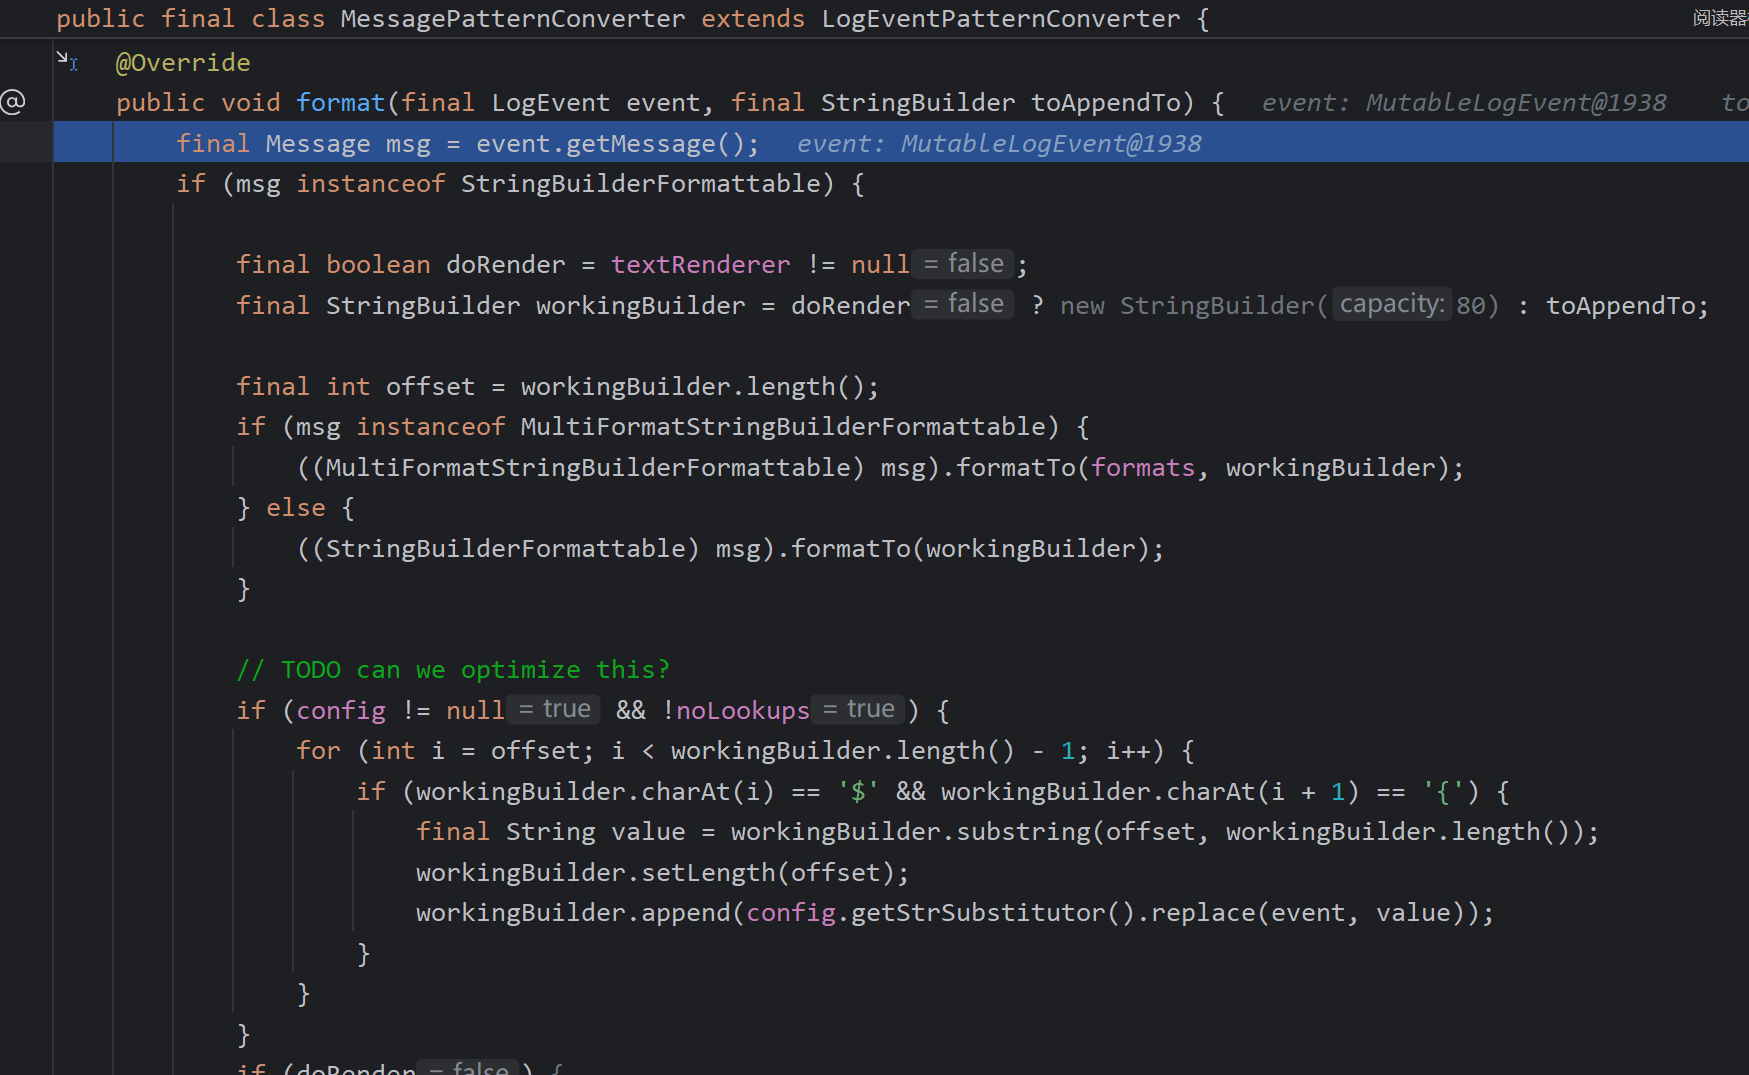Click formatTo(workingBuilder) call
The image size is (1749, 1075).
(x=971, y=549)
